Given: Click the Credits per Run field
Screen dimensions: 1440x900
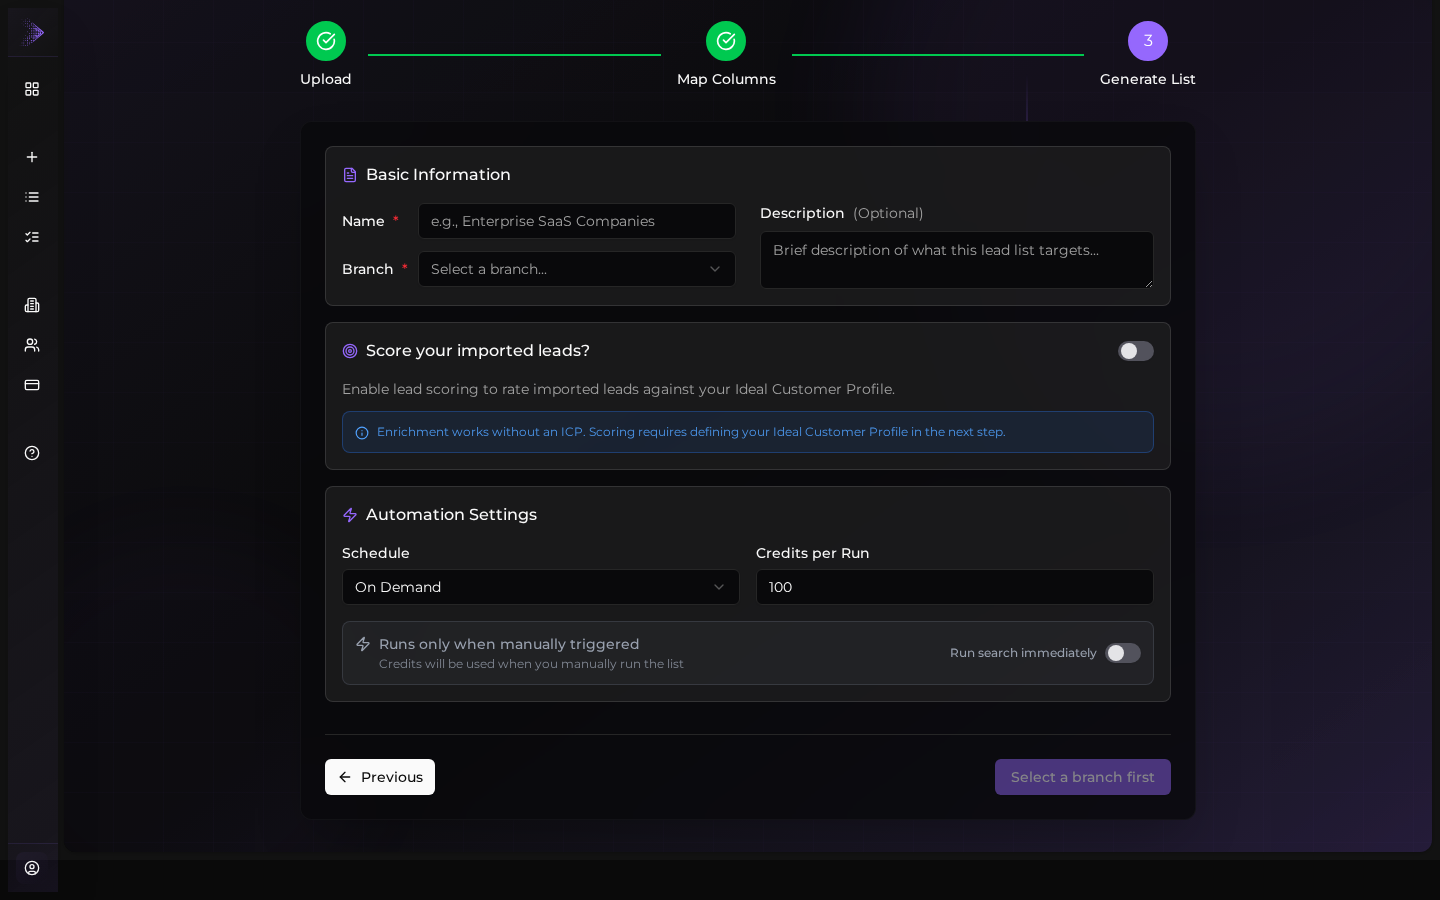Looking at the screenshot, I should (955, 587).
